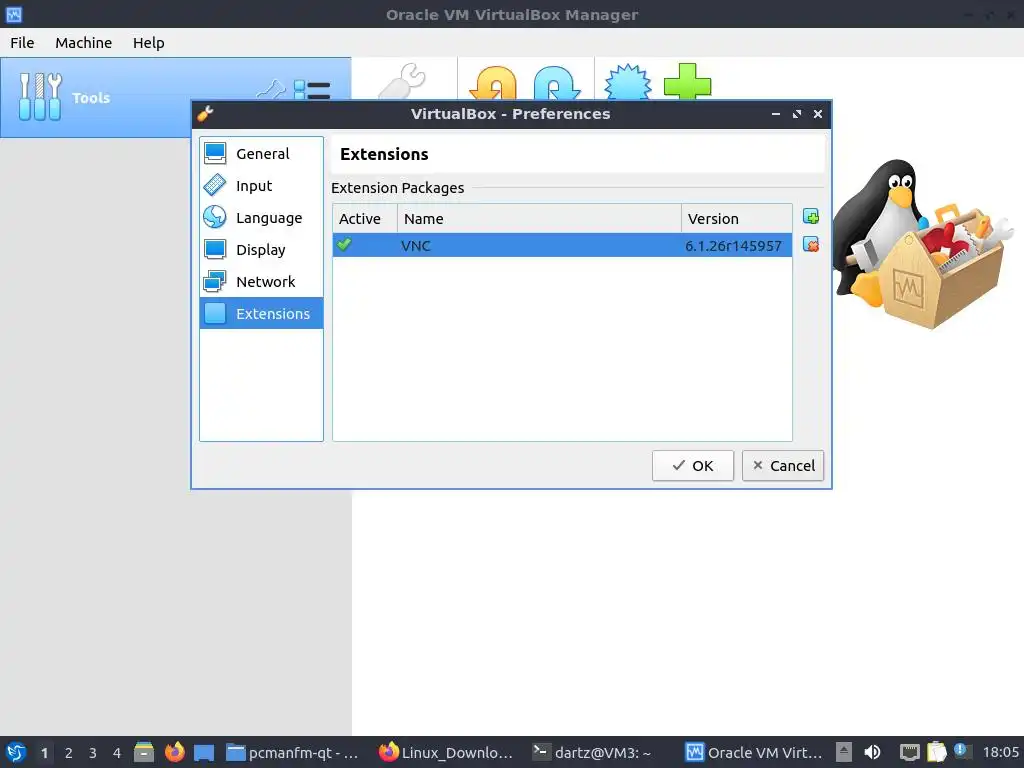Screen dimensions: 1024x768
Task: Confirm preferences with OK button
Action: [692, 466]
